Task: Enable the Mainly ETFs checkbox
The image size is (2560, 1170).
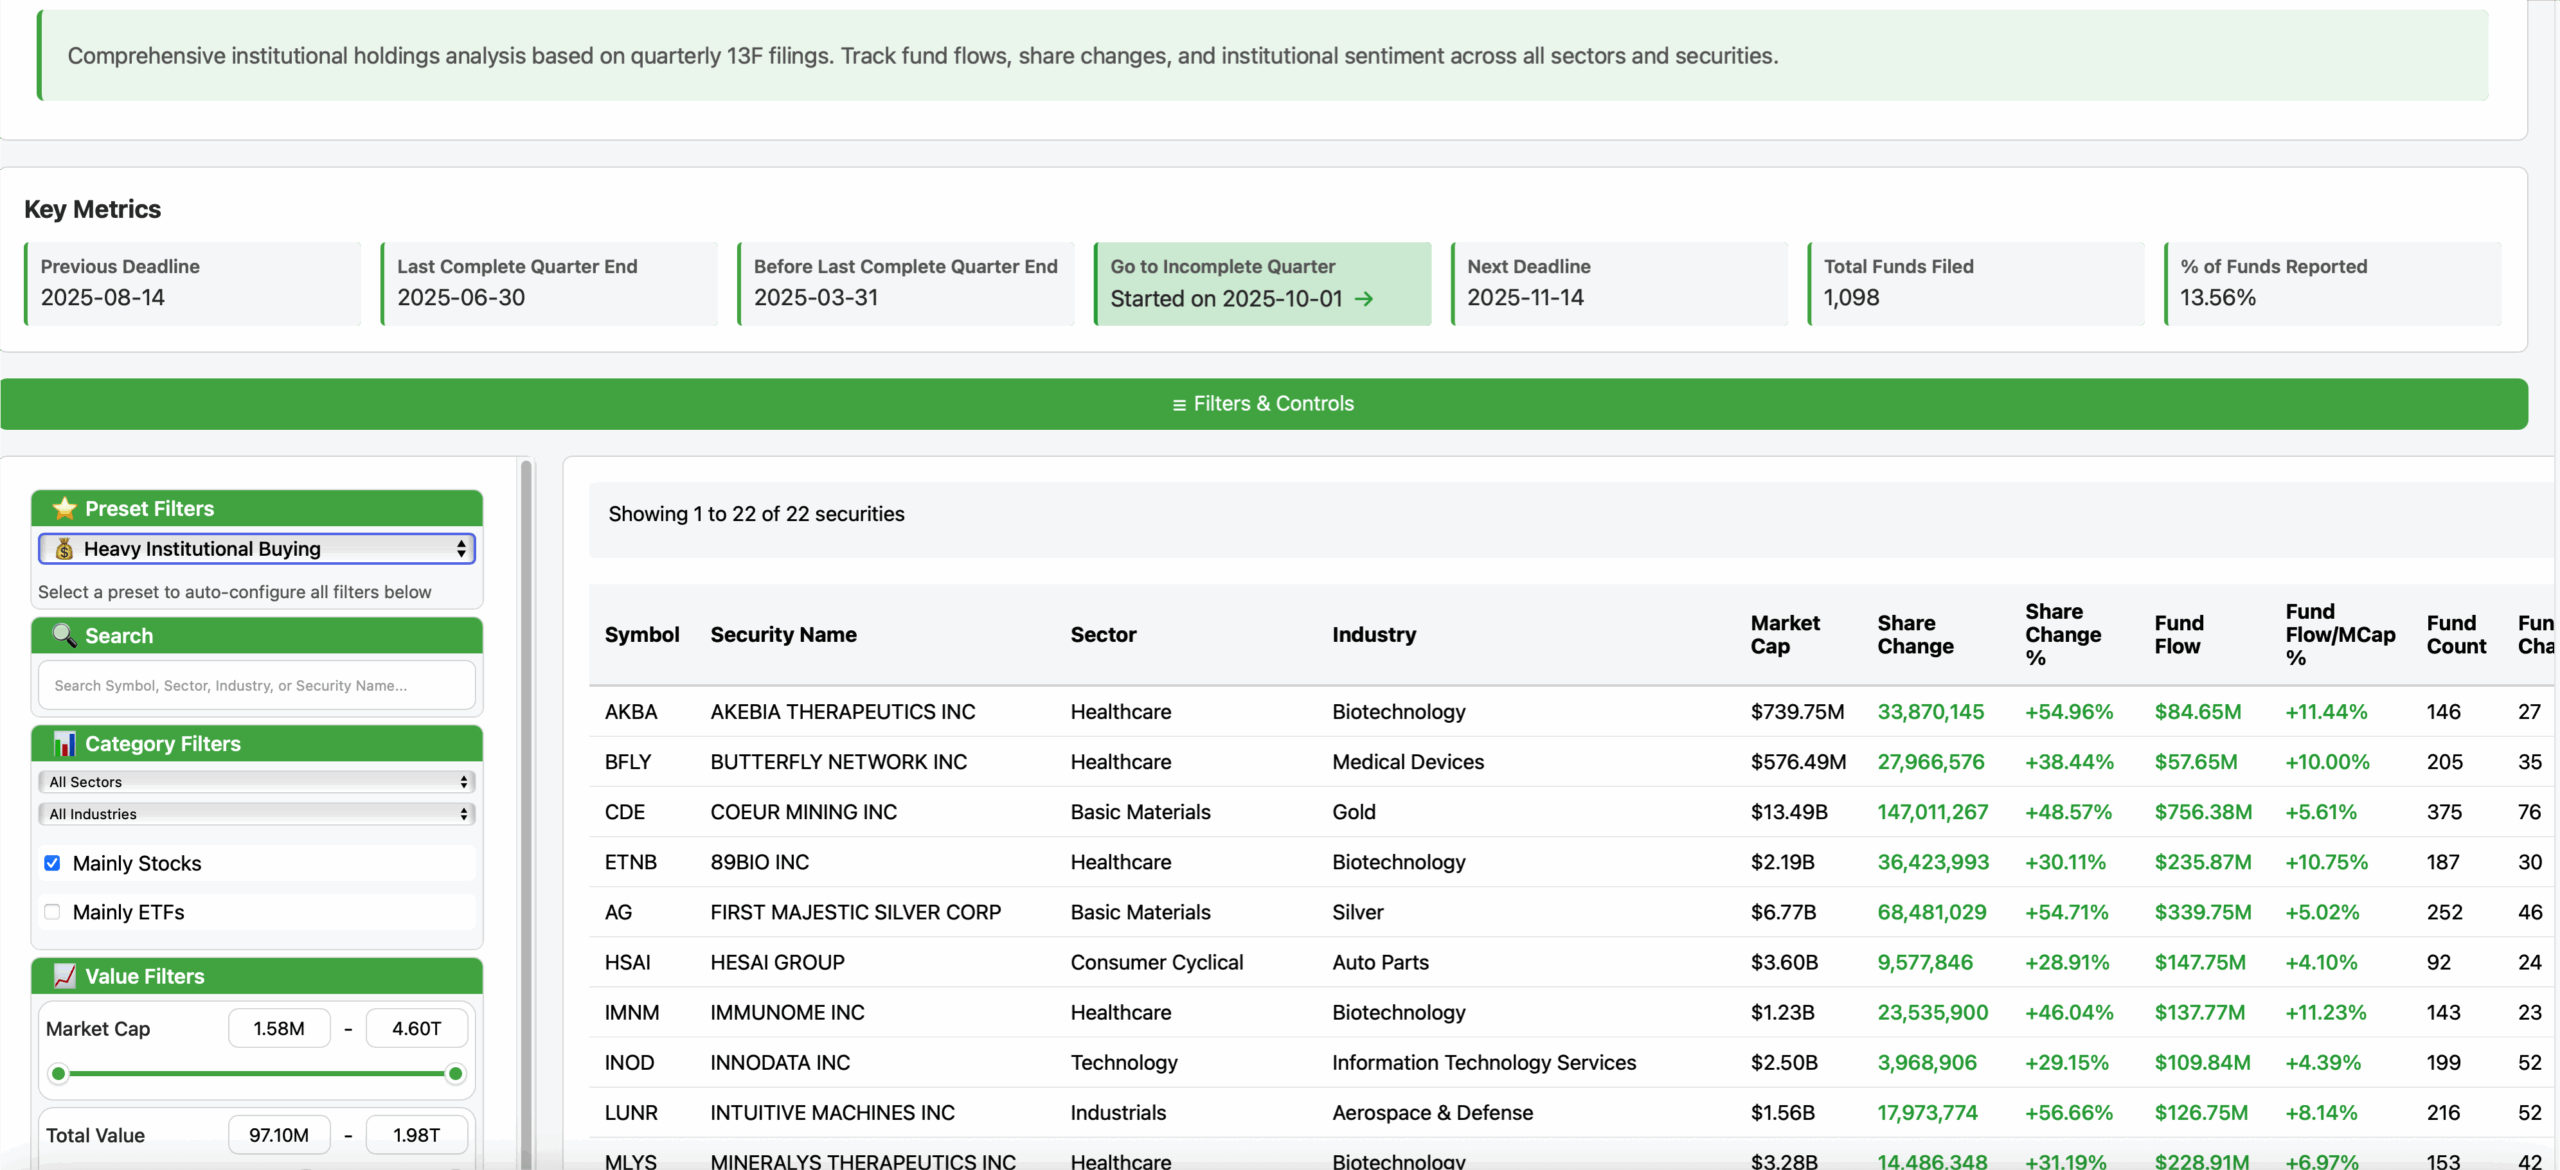Action: (52, 912)
